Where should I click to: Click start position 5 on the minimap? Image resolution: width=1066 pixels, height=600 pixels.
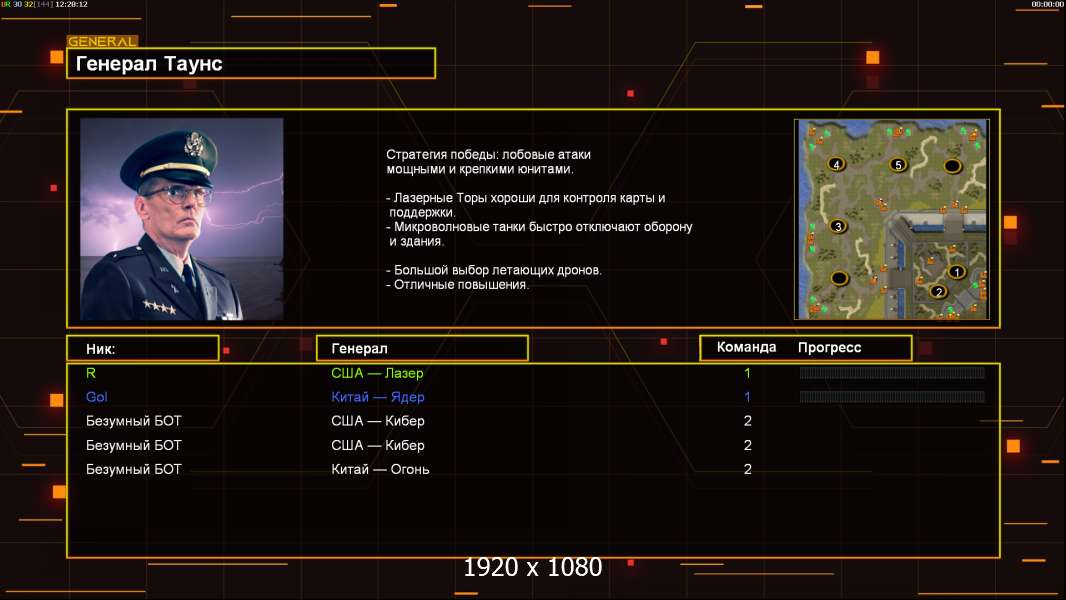click(898, 164)
